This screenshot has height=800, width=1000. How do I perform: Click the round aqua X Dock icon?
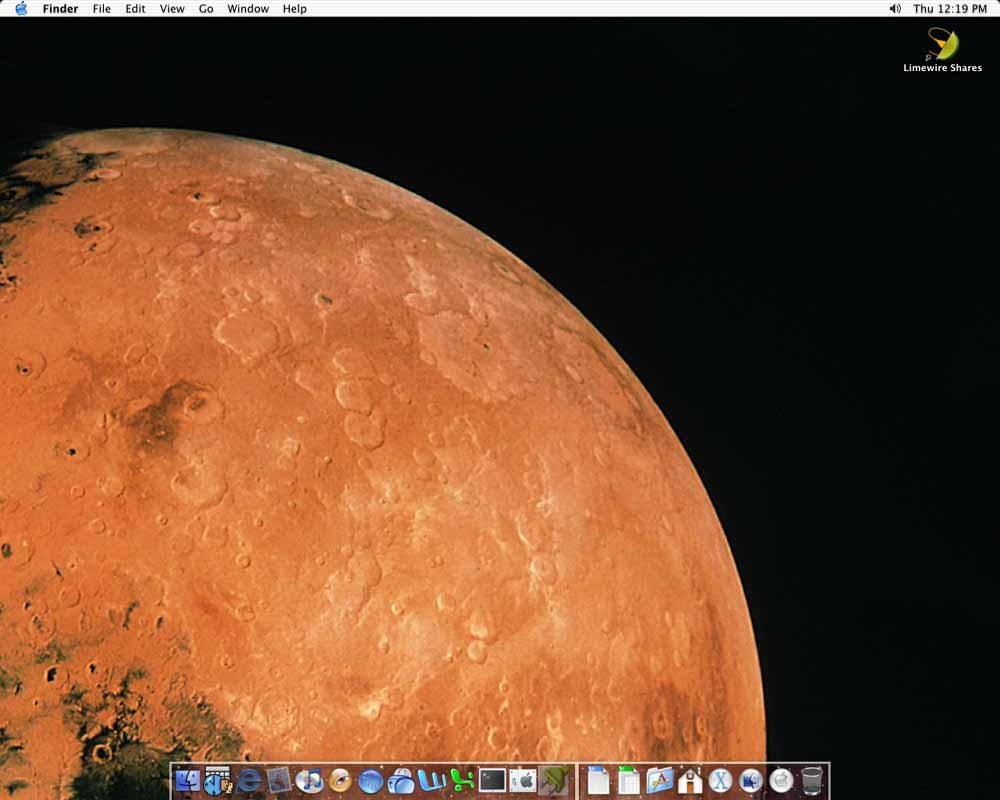point(721,781)
